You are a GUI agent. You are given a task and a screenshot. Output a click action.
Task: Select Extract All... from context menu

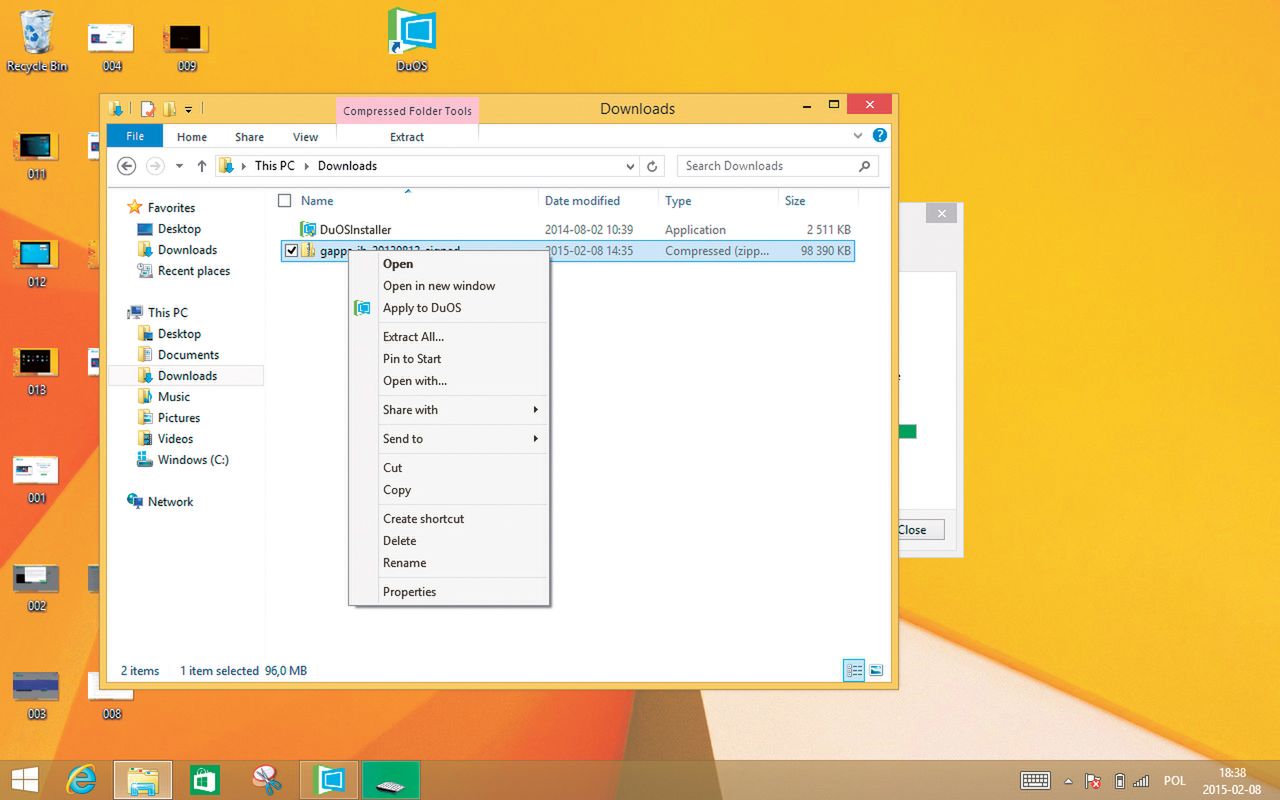(449, 337)
